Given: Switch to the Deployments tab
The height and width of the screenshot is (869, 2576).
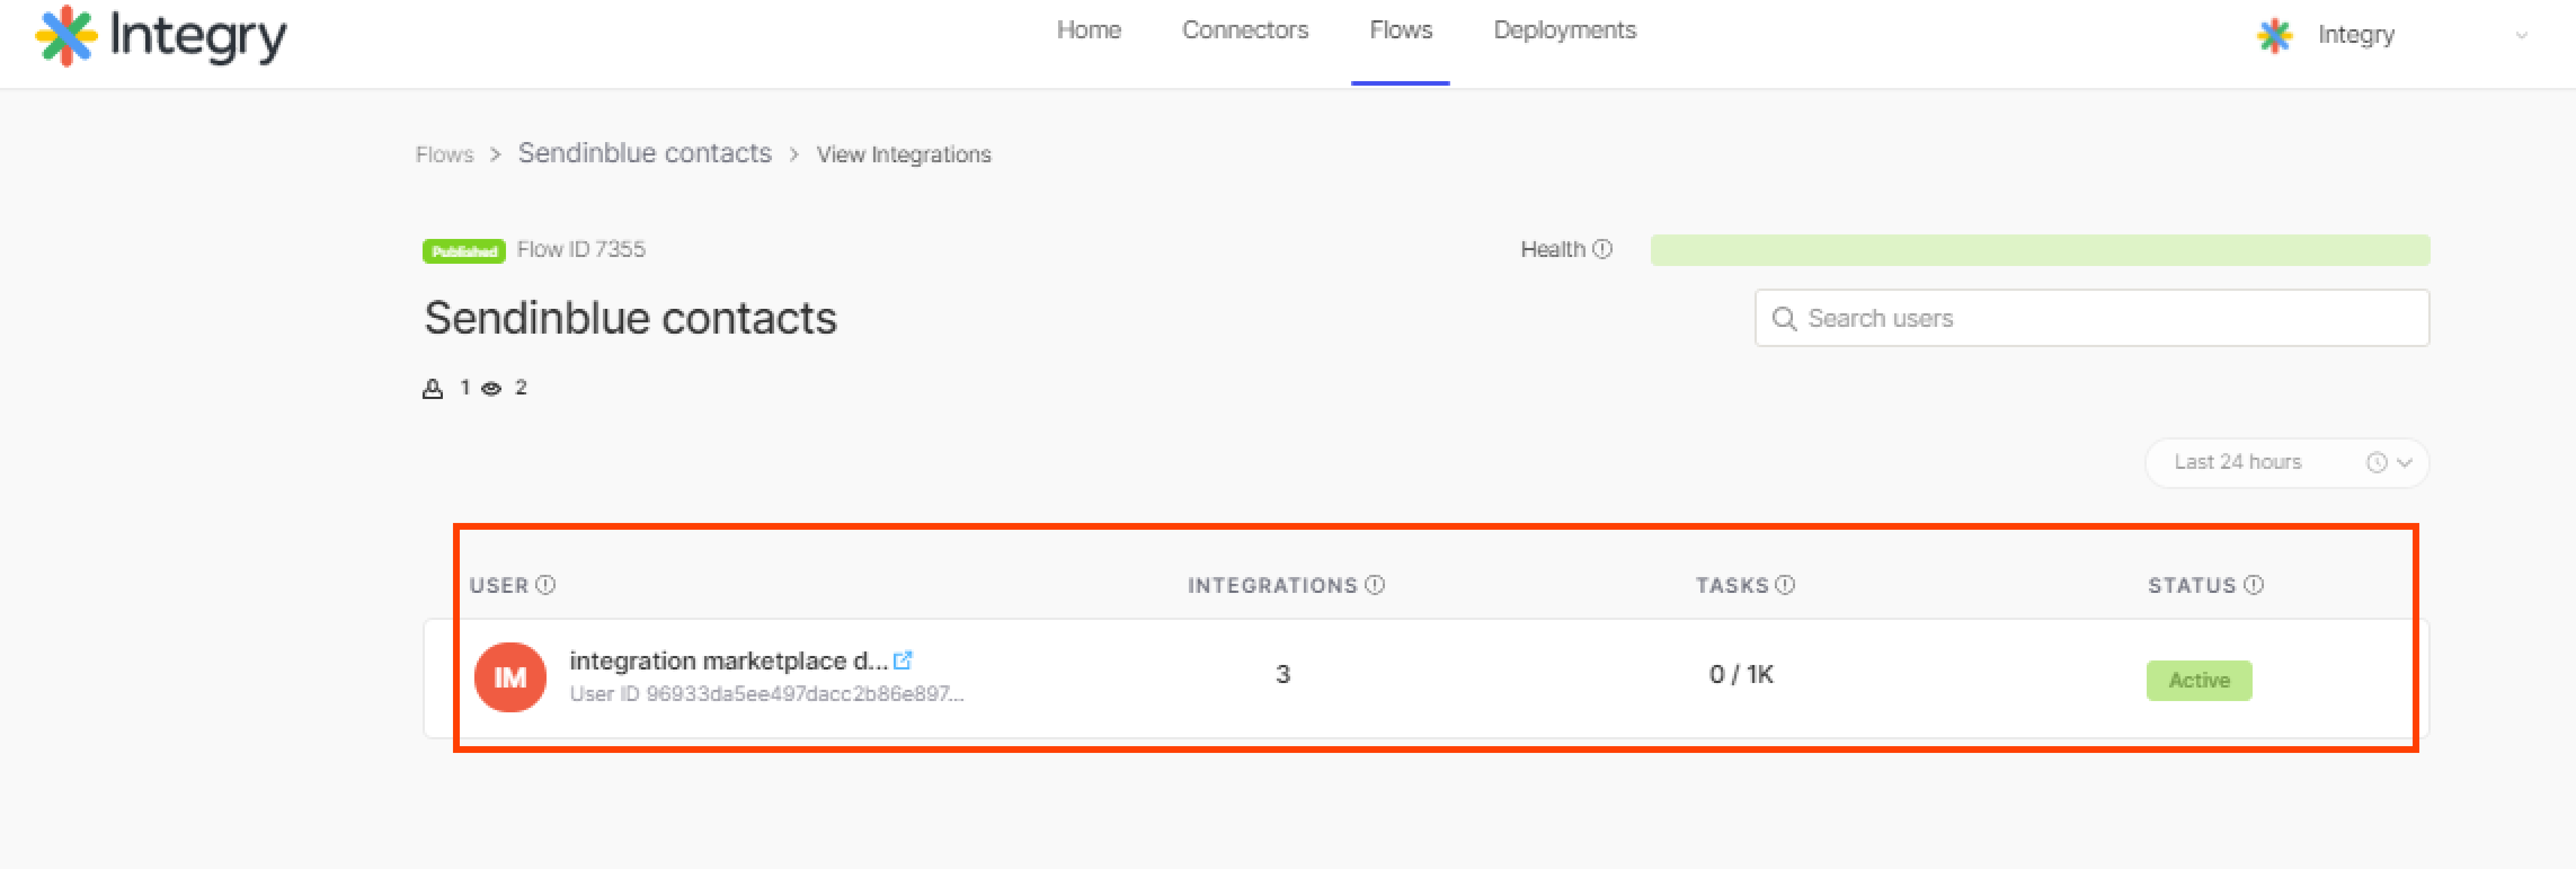Looking at the screenshot, I should pyautogui.click(x=1564, y=30).
